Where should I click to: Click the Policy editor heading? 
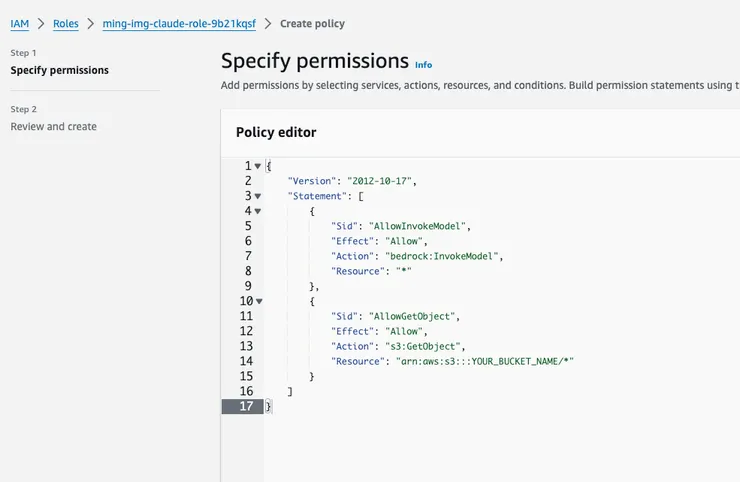[x=276, y=132]
